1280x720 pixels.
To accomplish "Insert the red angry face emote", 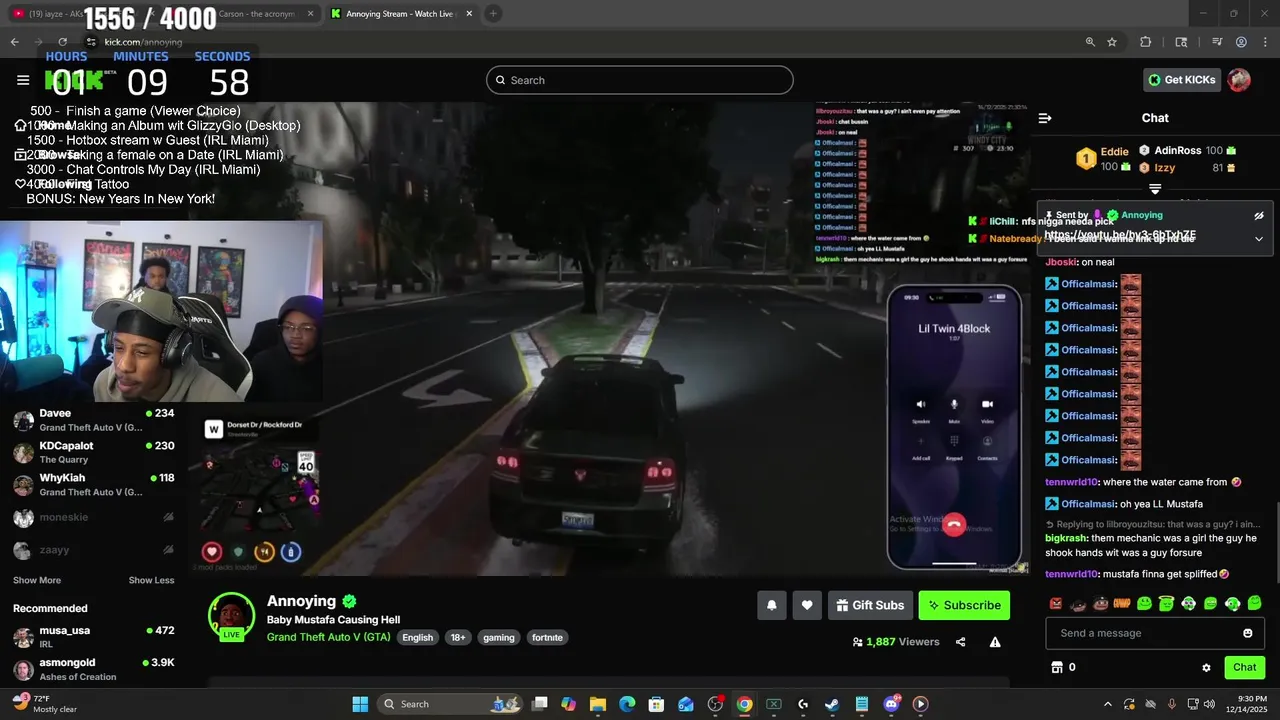I will click(x=1056, y=603).
